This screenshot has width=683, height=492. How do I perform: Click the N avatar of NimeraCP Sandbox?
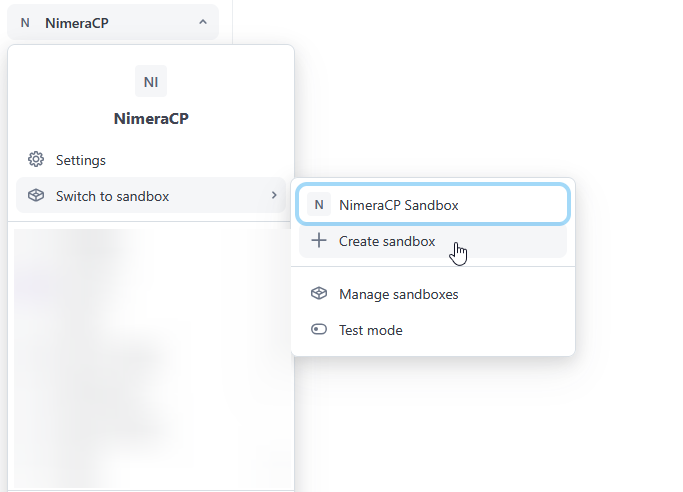(319, 205)
